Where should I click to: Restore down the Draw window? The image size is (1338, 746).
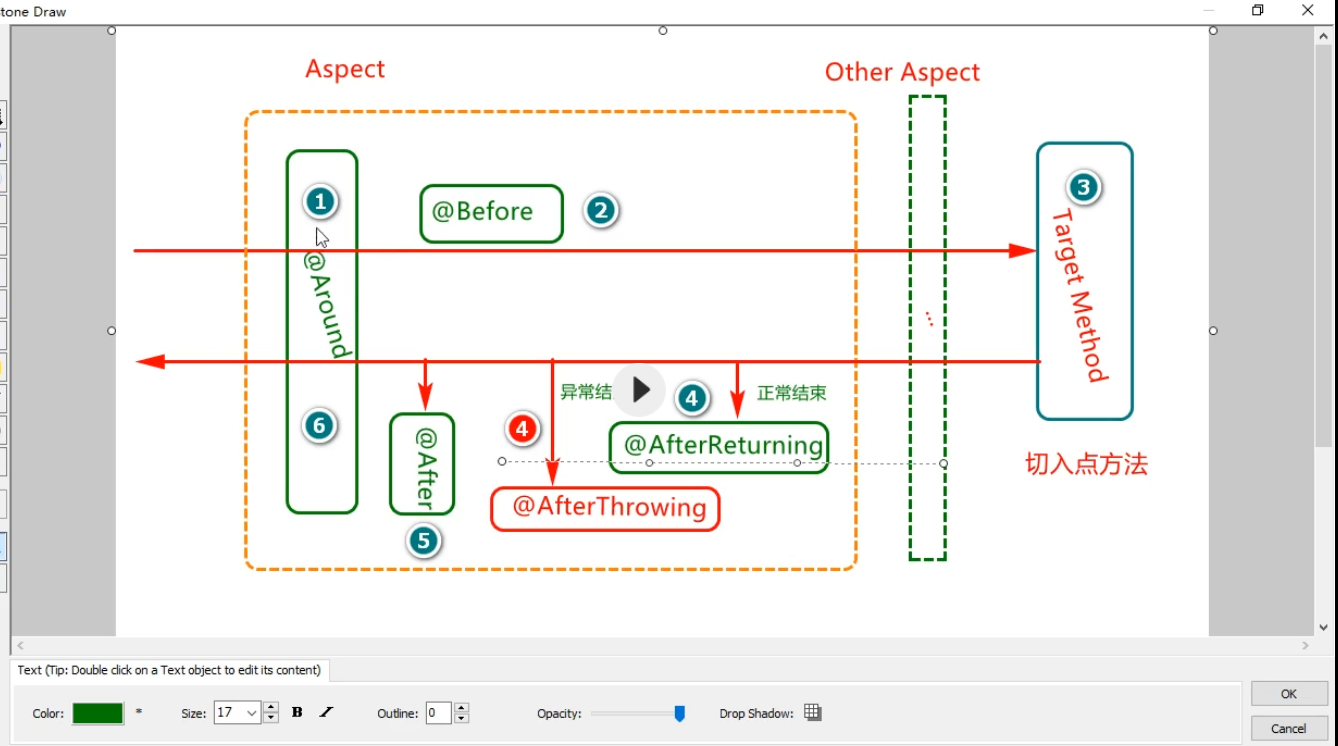(x=1258, y=10)
